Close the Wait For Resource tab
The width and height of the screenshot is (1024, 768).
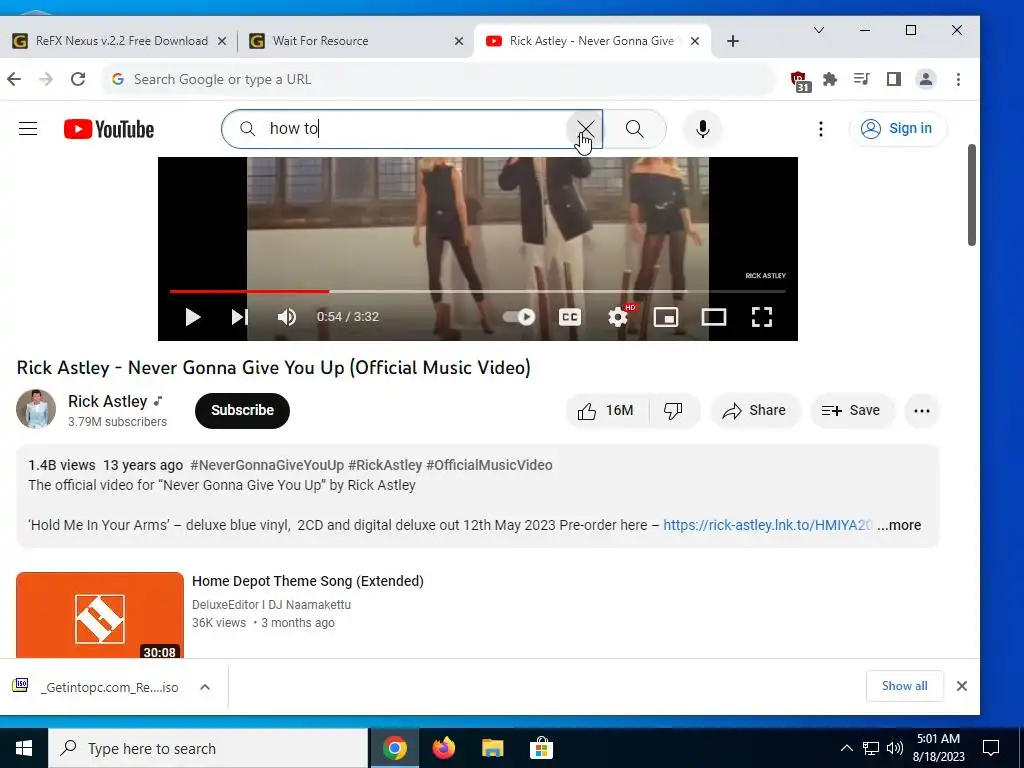pos(458,41)
